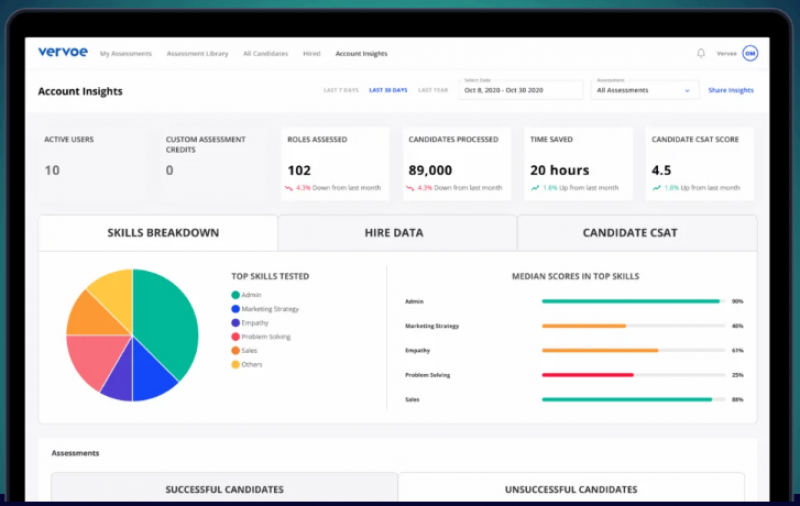The image size is (800, 506).
Task: Click the Share Insights link
Action: pyautogui.click(x=731, y=90)
